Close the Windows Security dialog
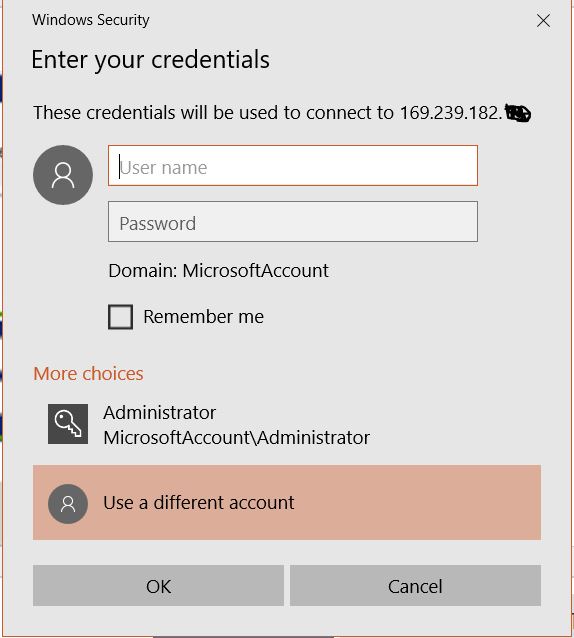Viewport: 574px width, 638px height. 543,20
